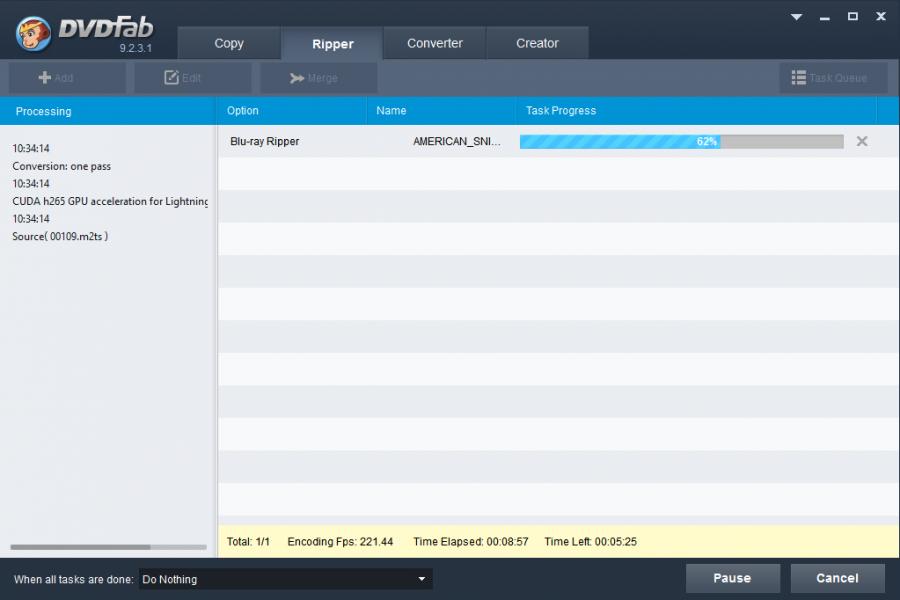Open the title bar dropdown menu arrow
This screenshot has height=600, width=900.
point(796,17)
